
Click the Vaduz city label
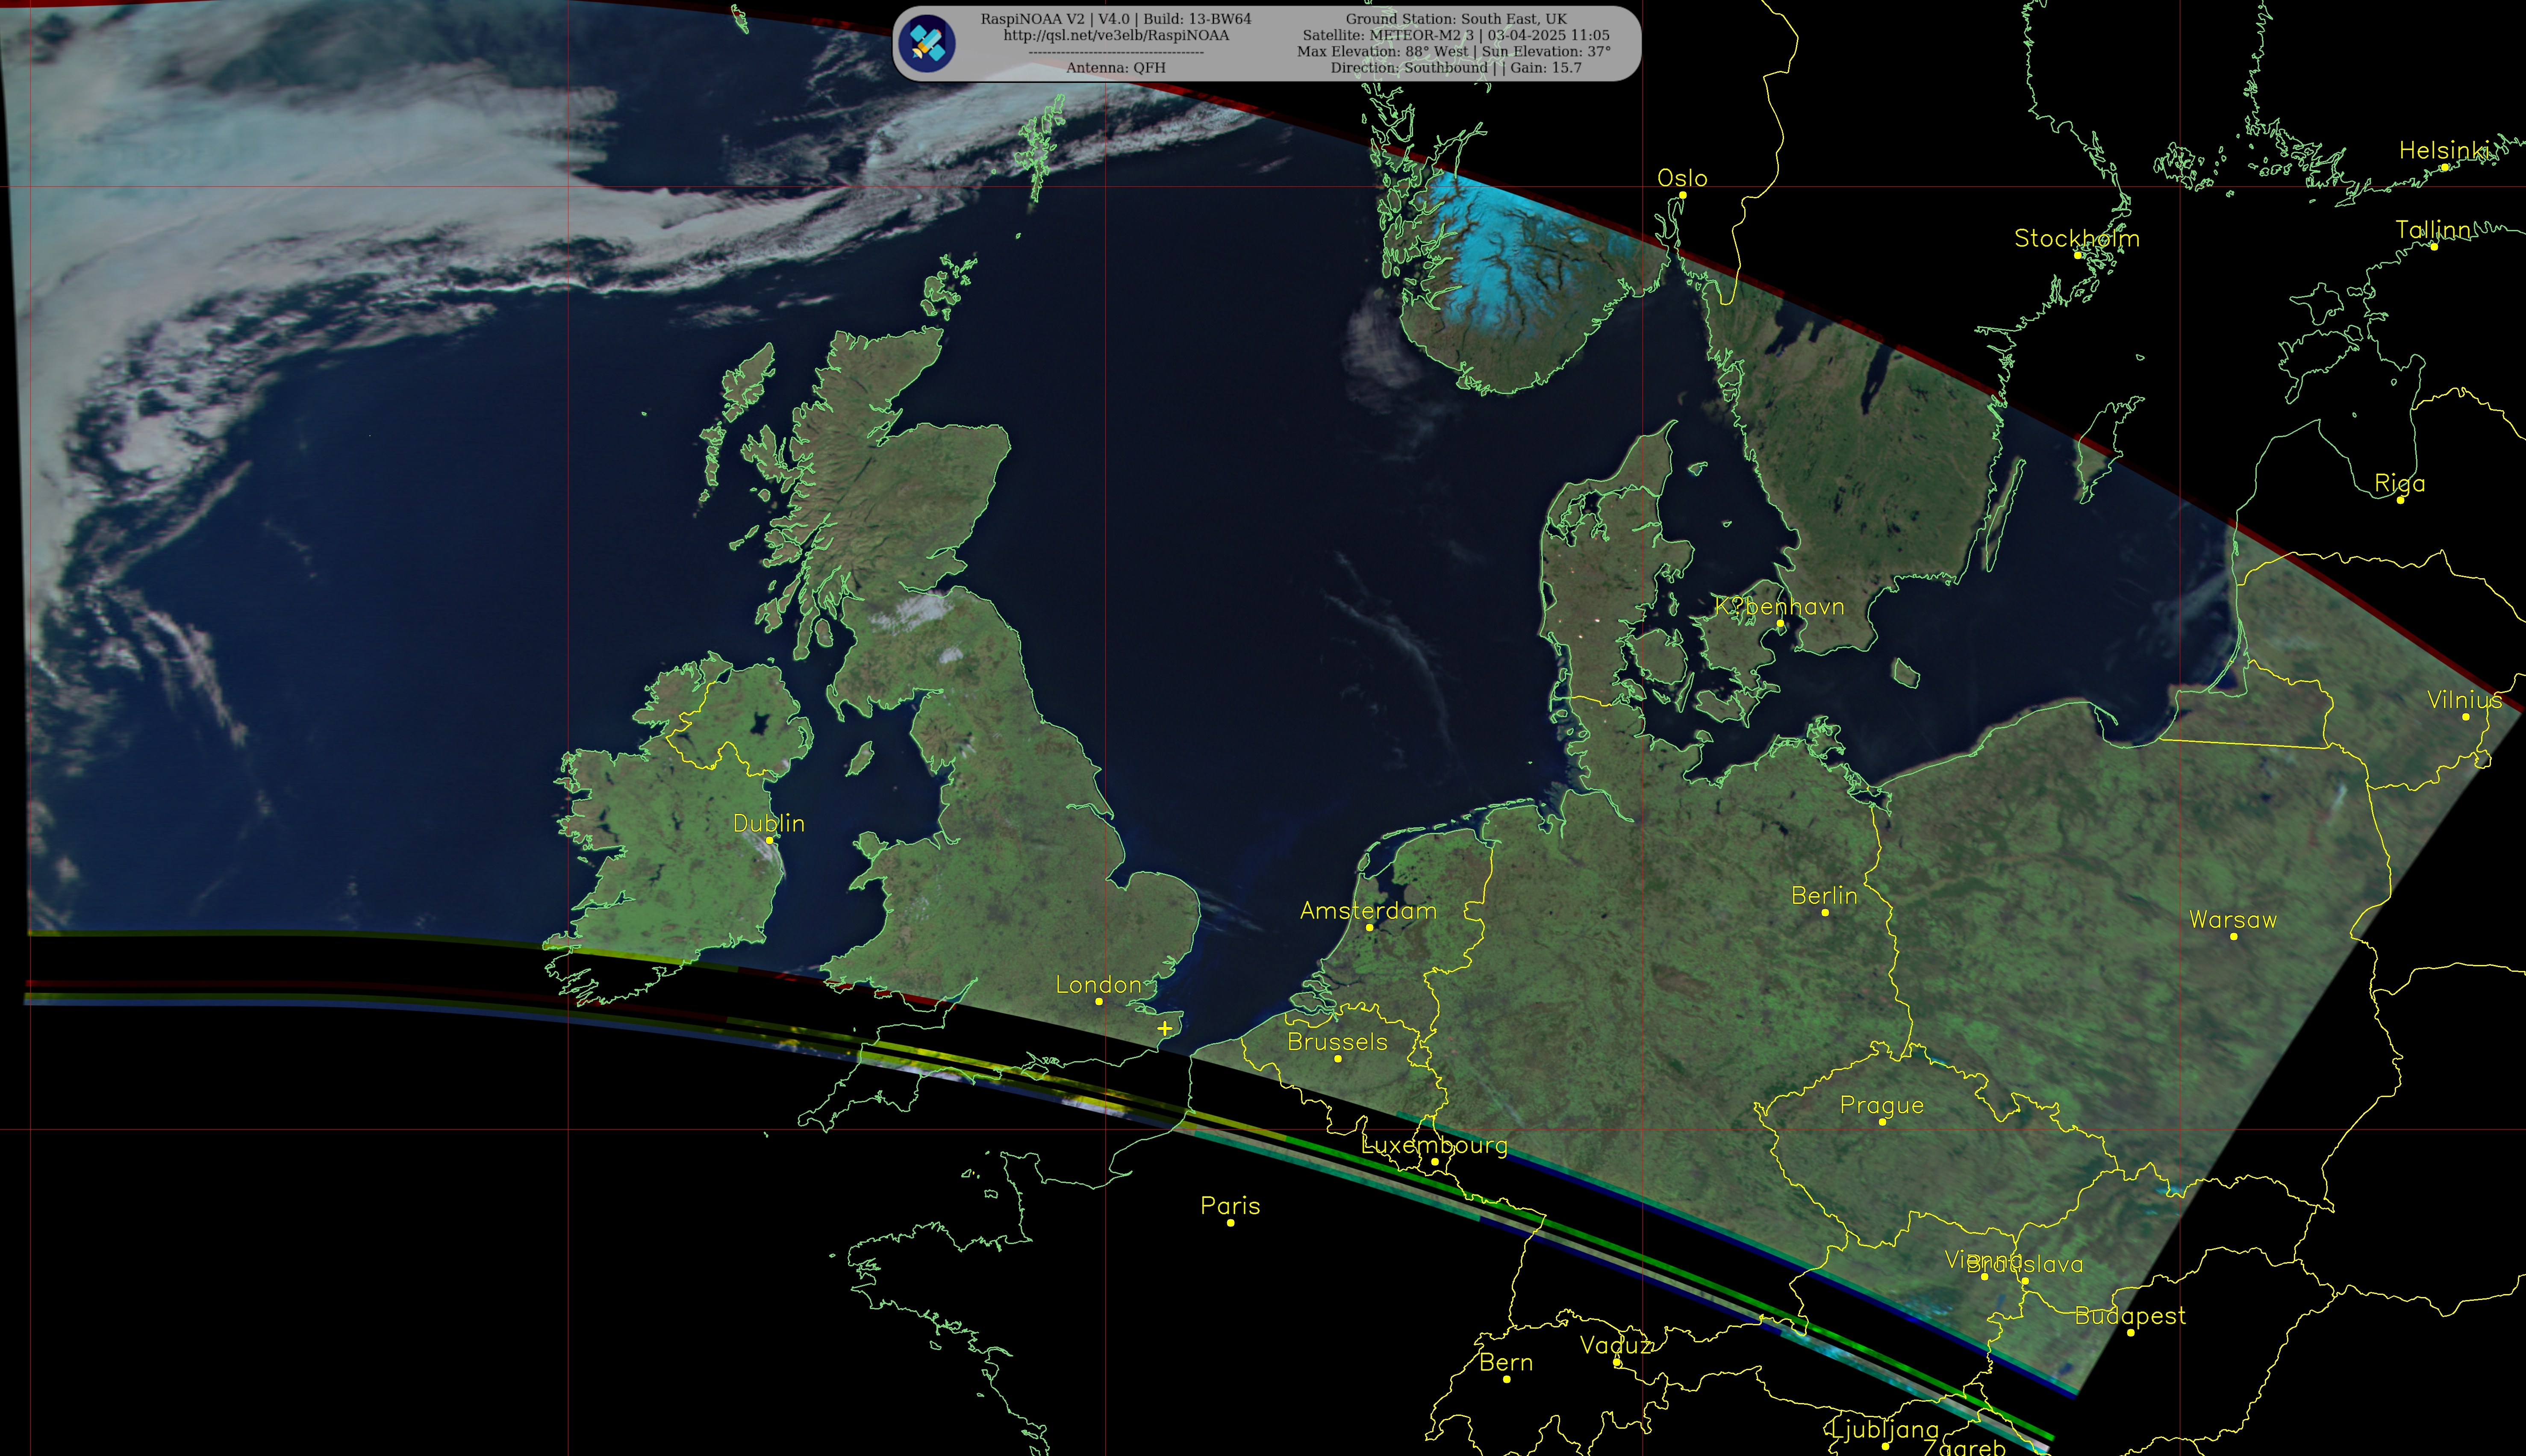coord(1616,1346)
